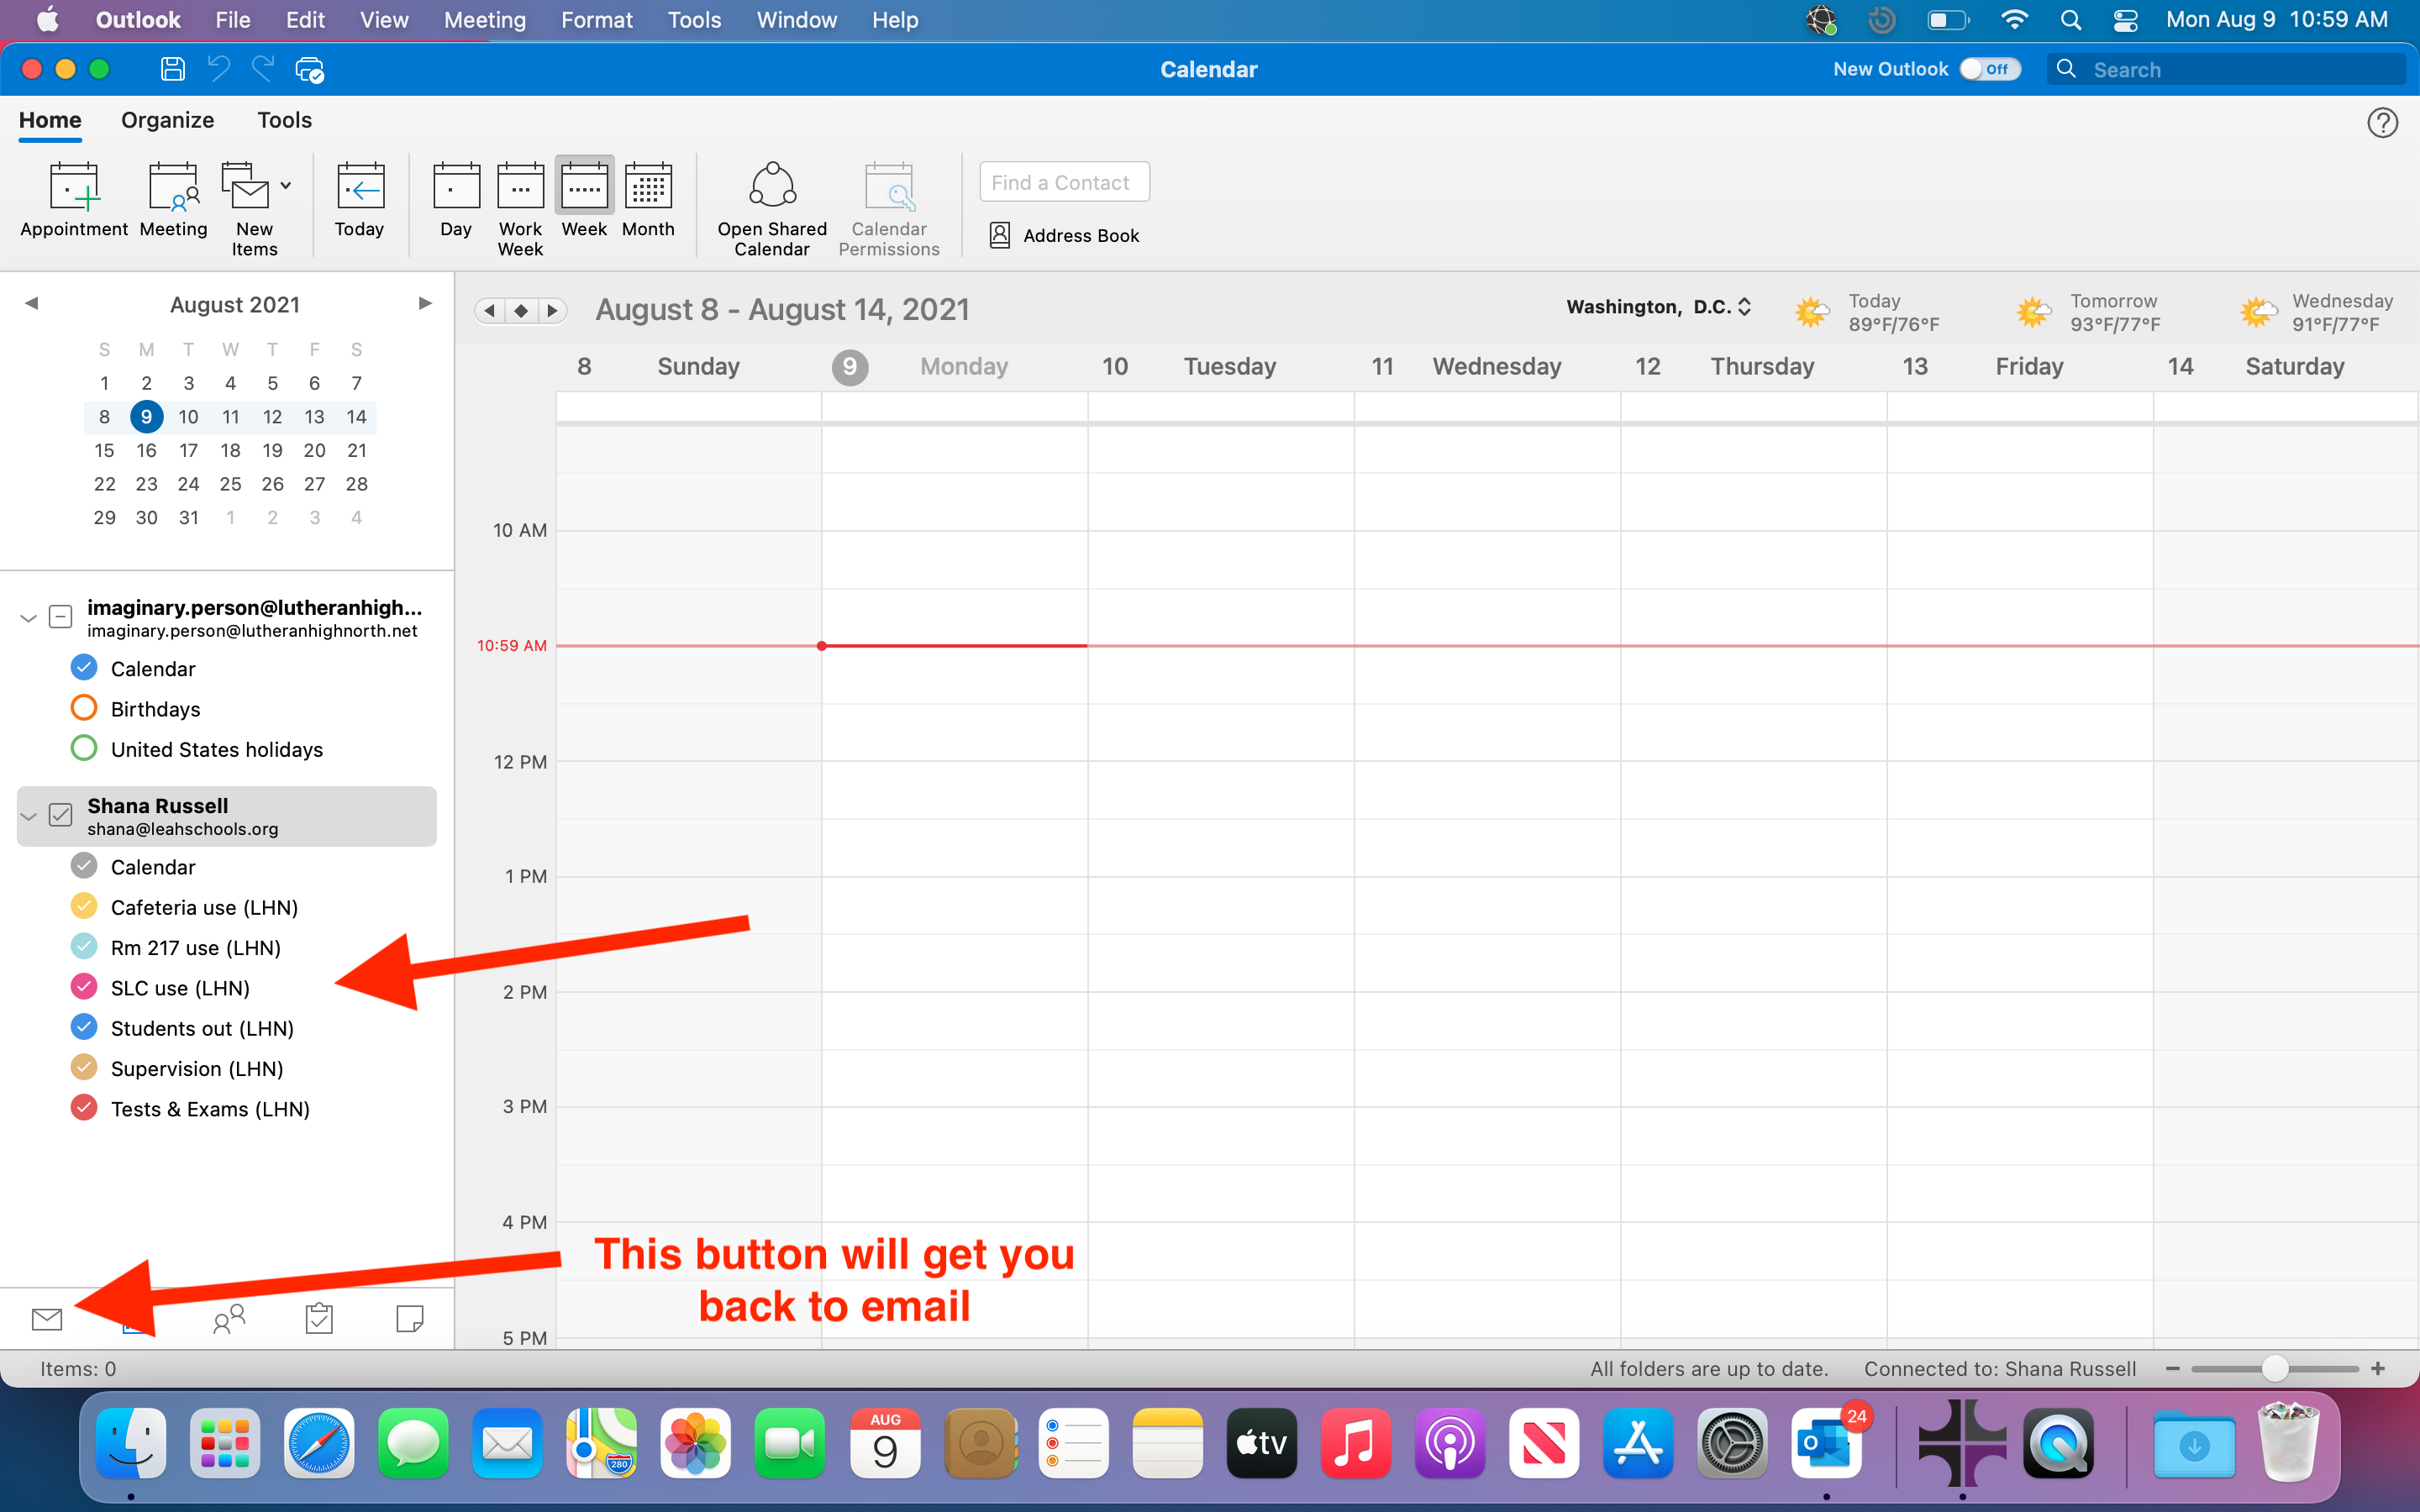Open the Organize ribbon tab

168,120
